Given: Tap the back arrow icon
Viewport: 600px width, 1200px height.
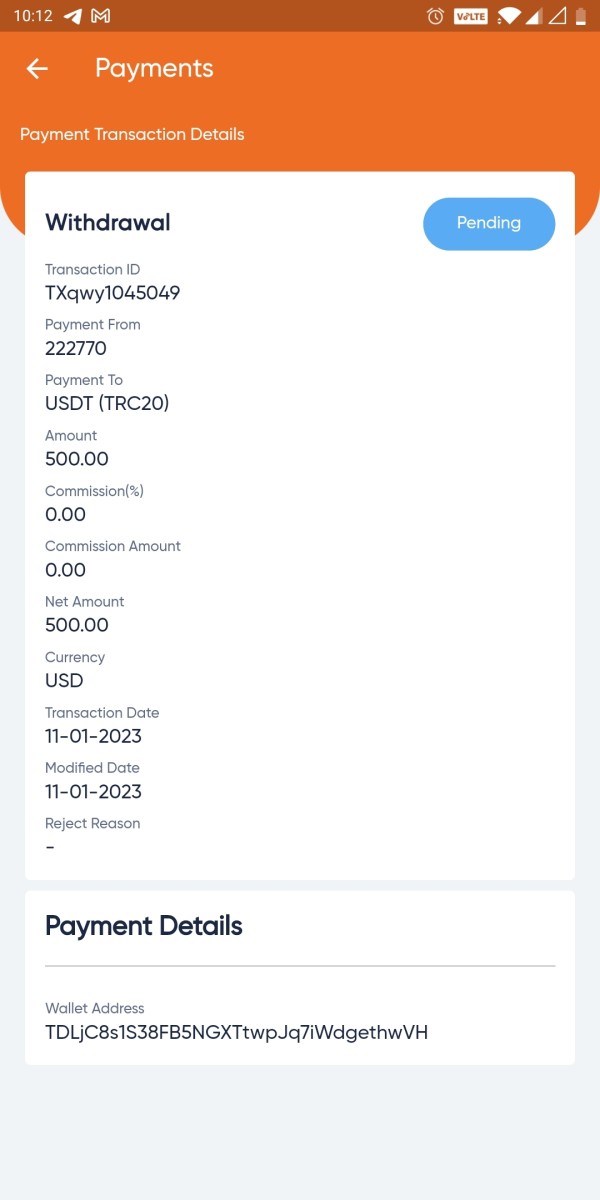Looking at the screenshot, I should coord(37,68).
